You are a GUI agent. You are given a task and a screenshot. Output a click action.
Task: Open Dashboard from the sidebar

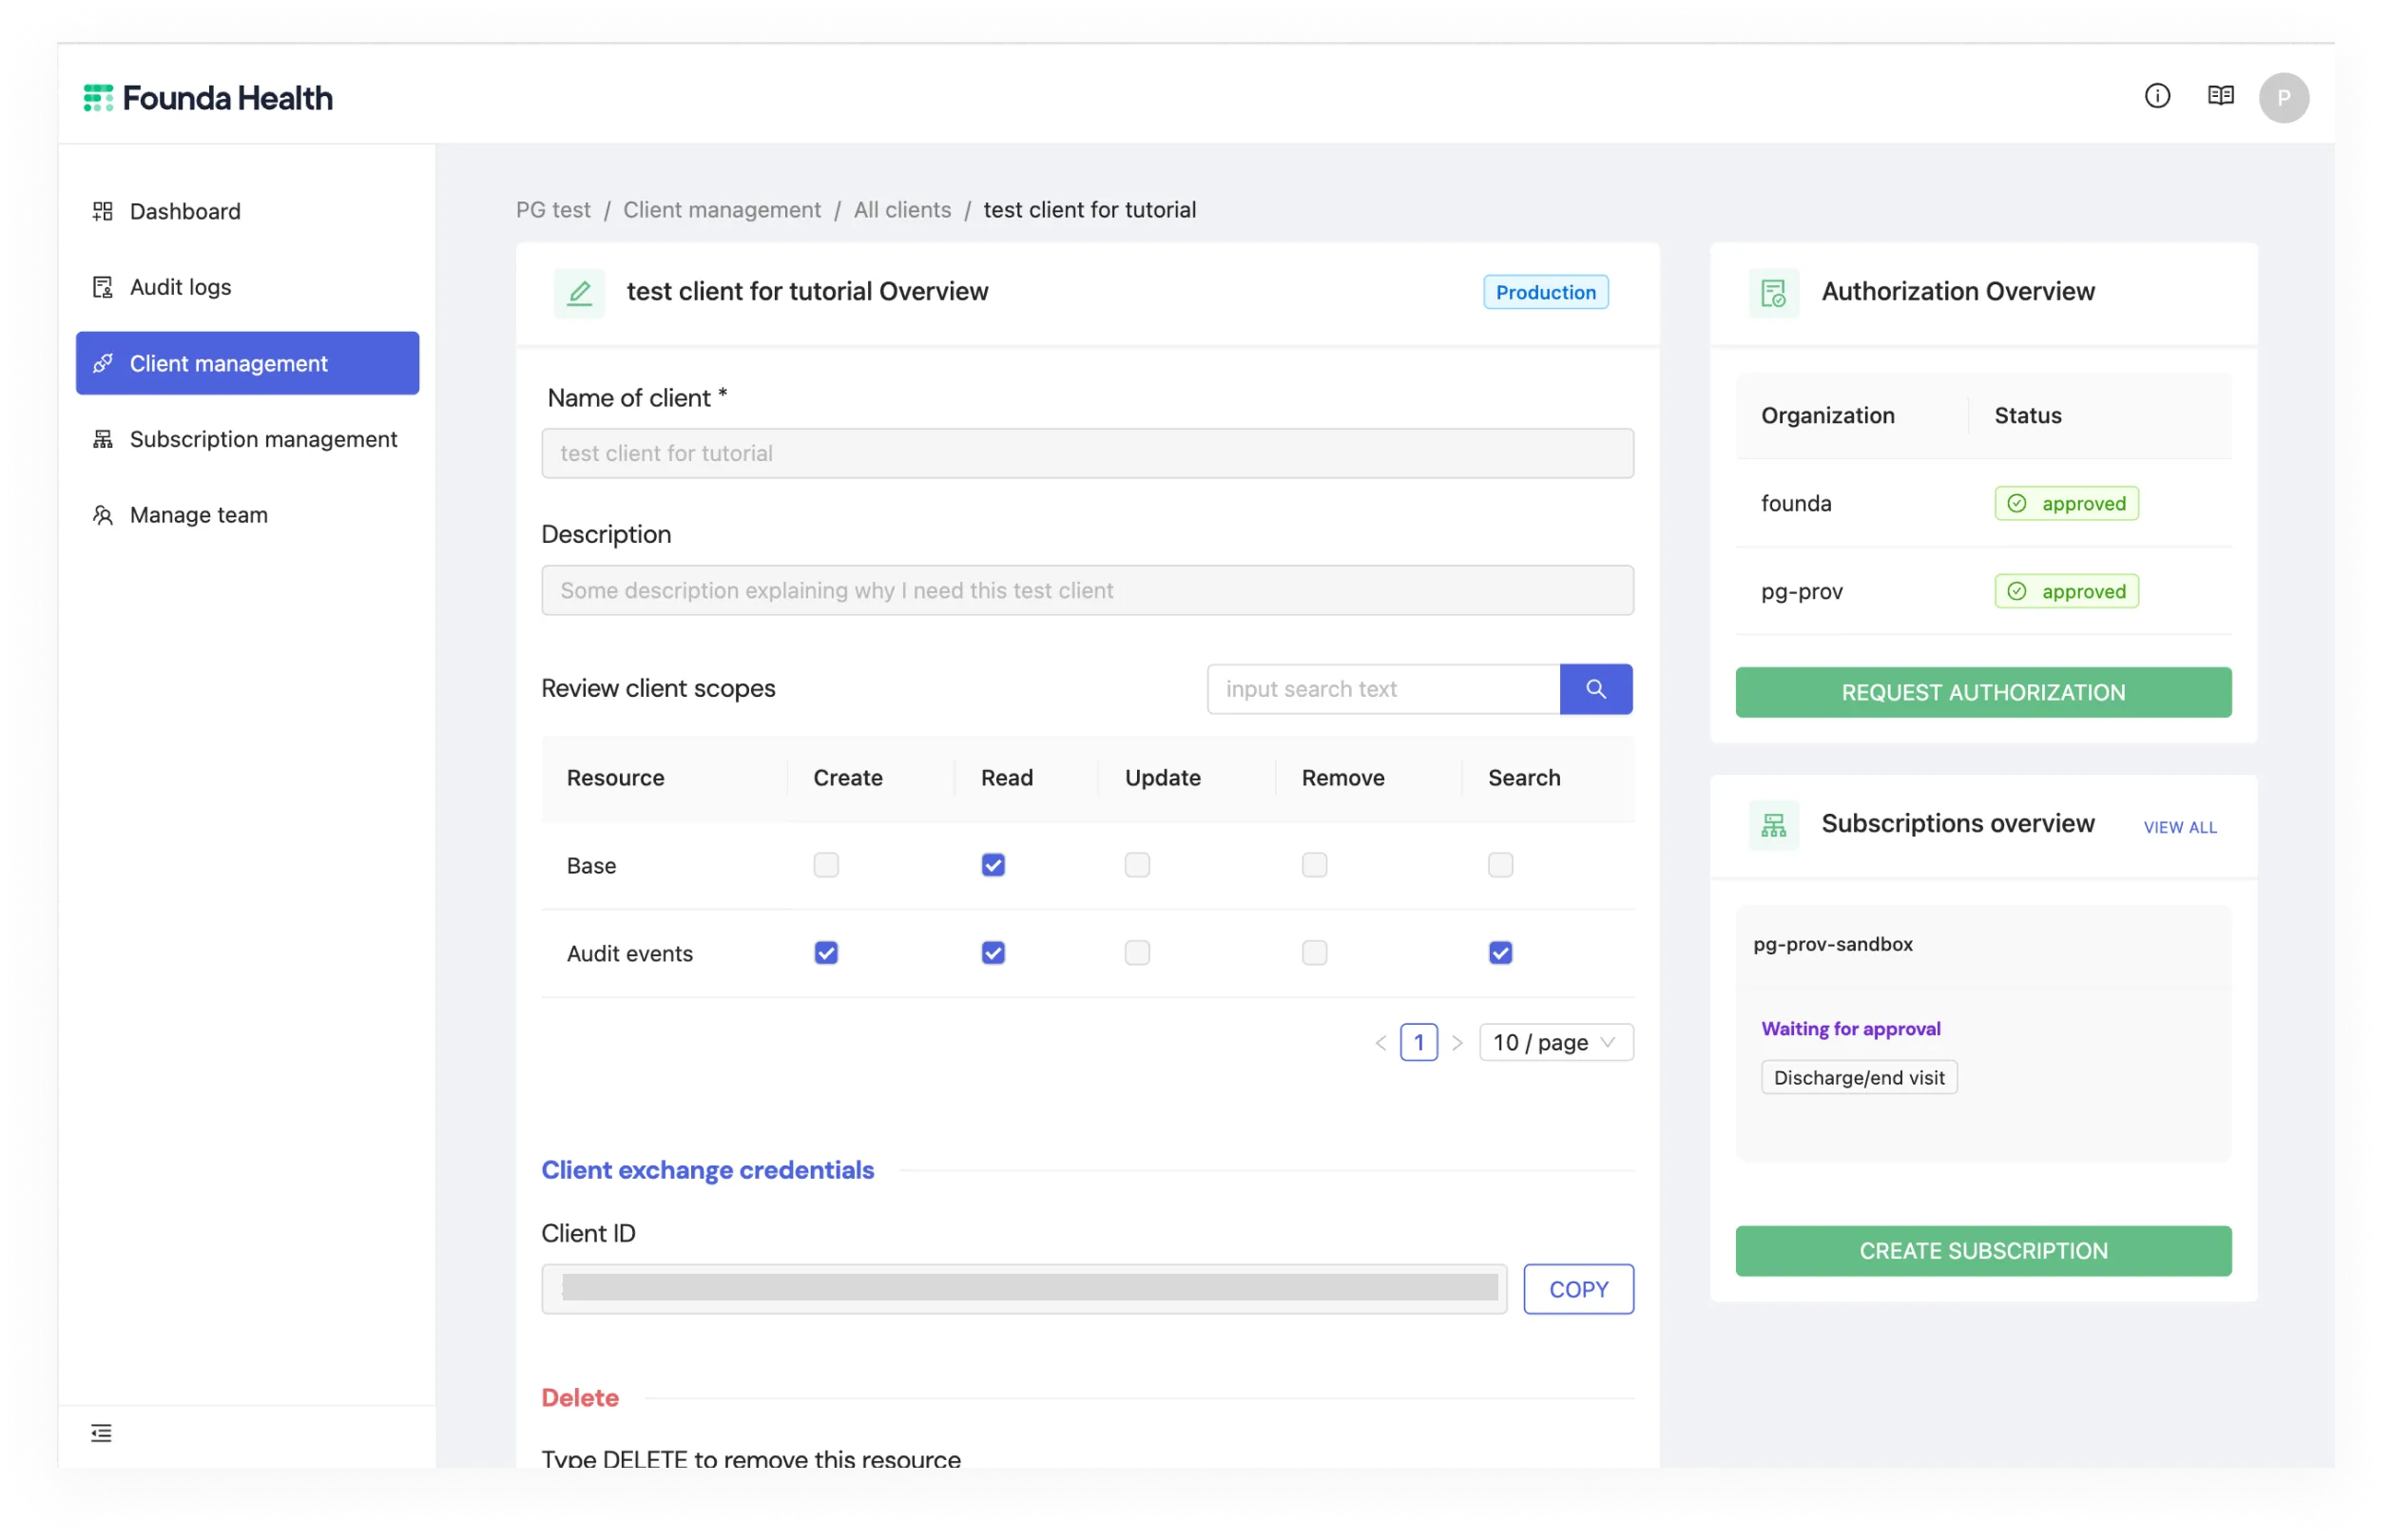click(247, 211)
